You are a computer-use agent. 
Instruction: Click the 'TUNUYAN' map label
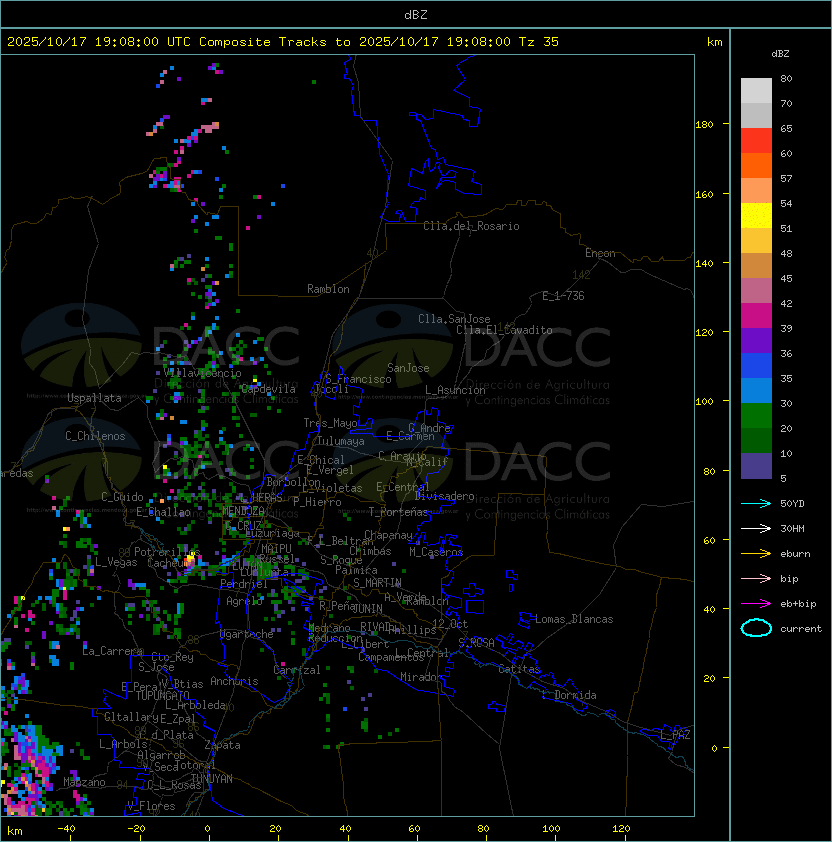point(212,779)
